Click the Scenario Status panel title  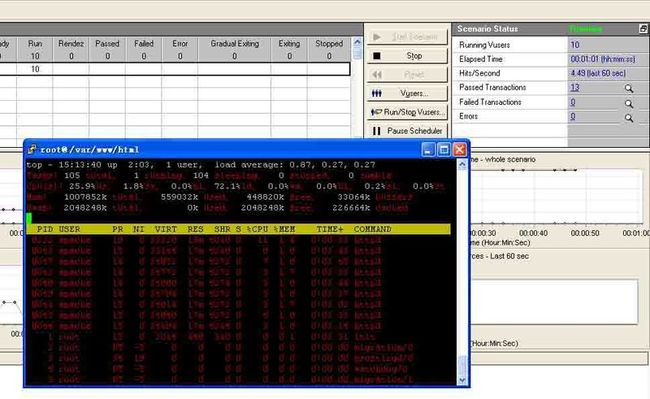click(488, 29)
